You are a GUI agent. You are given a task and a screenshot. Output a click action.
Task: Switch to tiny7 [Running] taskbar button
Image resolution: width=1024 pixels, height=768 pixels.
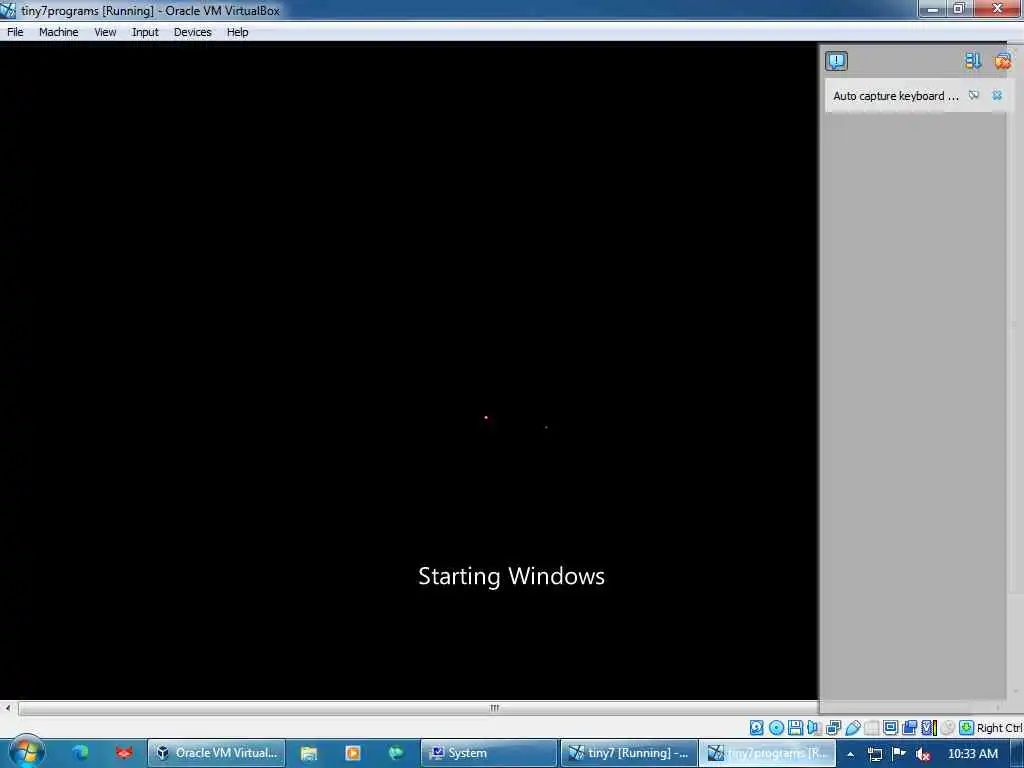tap(630, 753)
